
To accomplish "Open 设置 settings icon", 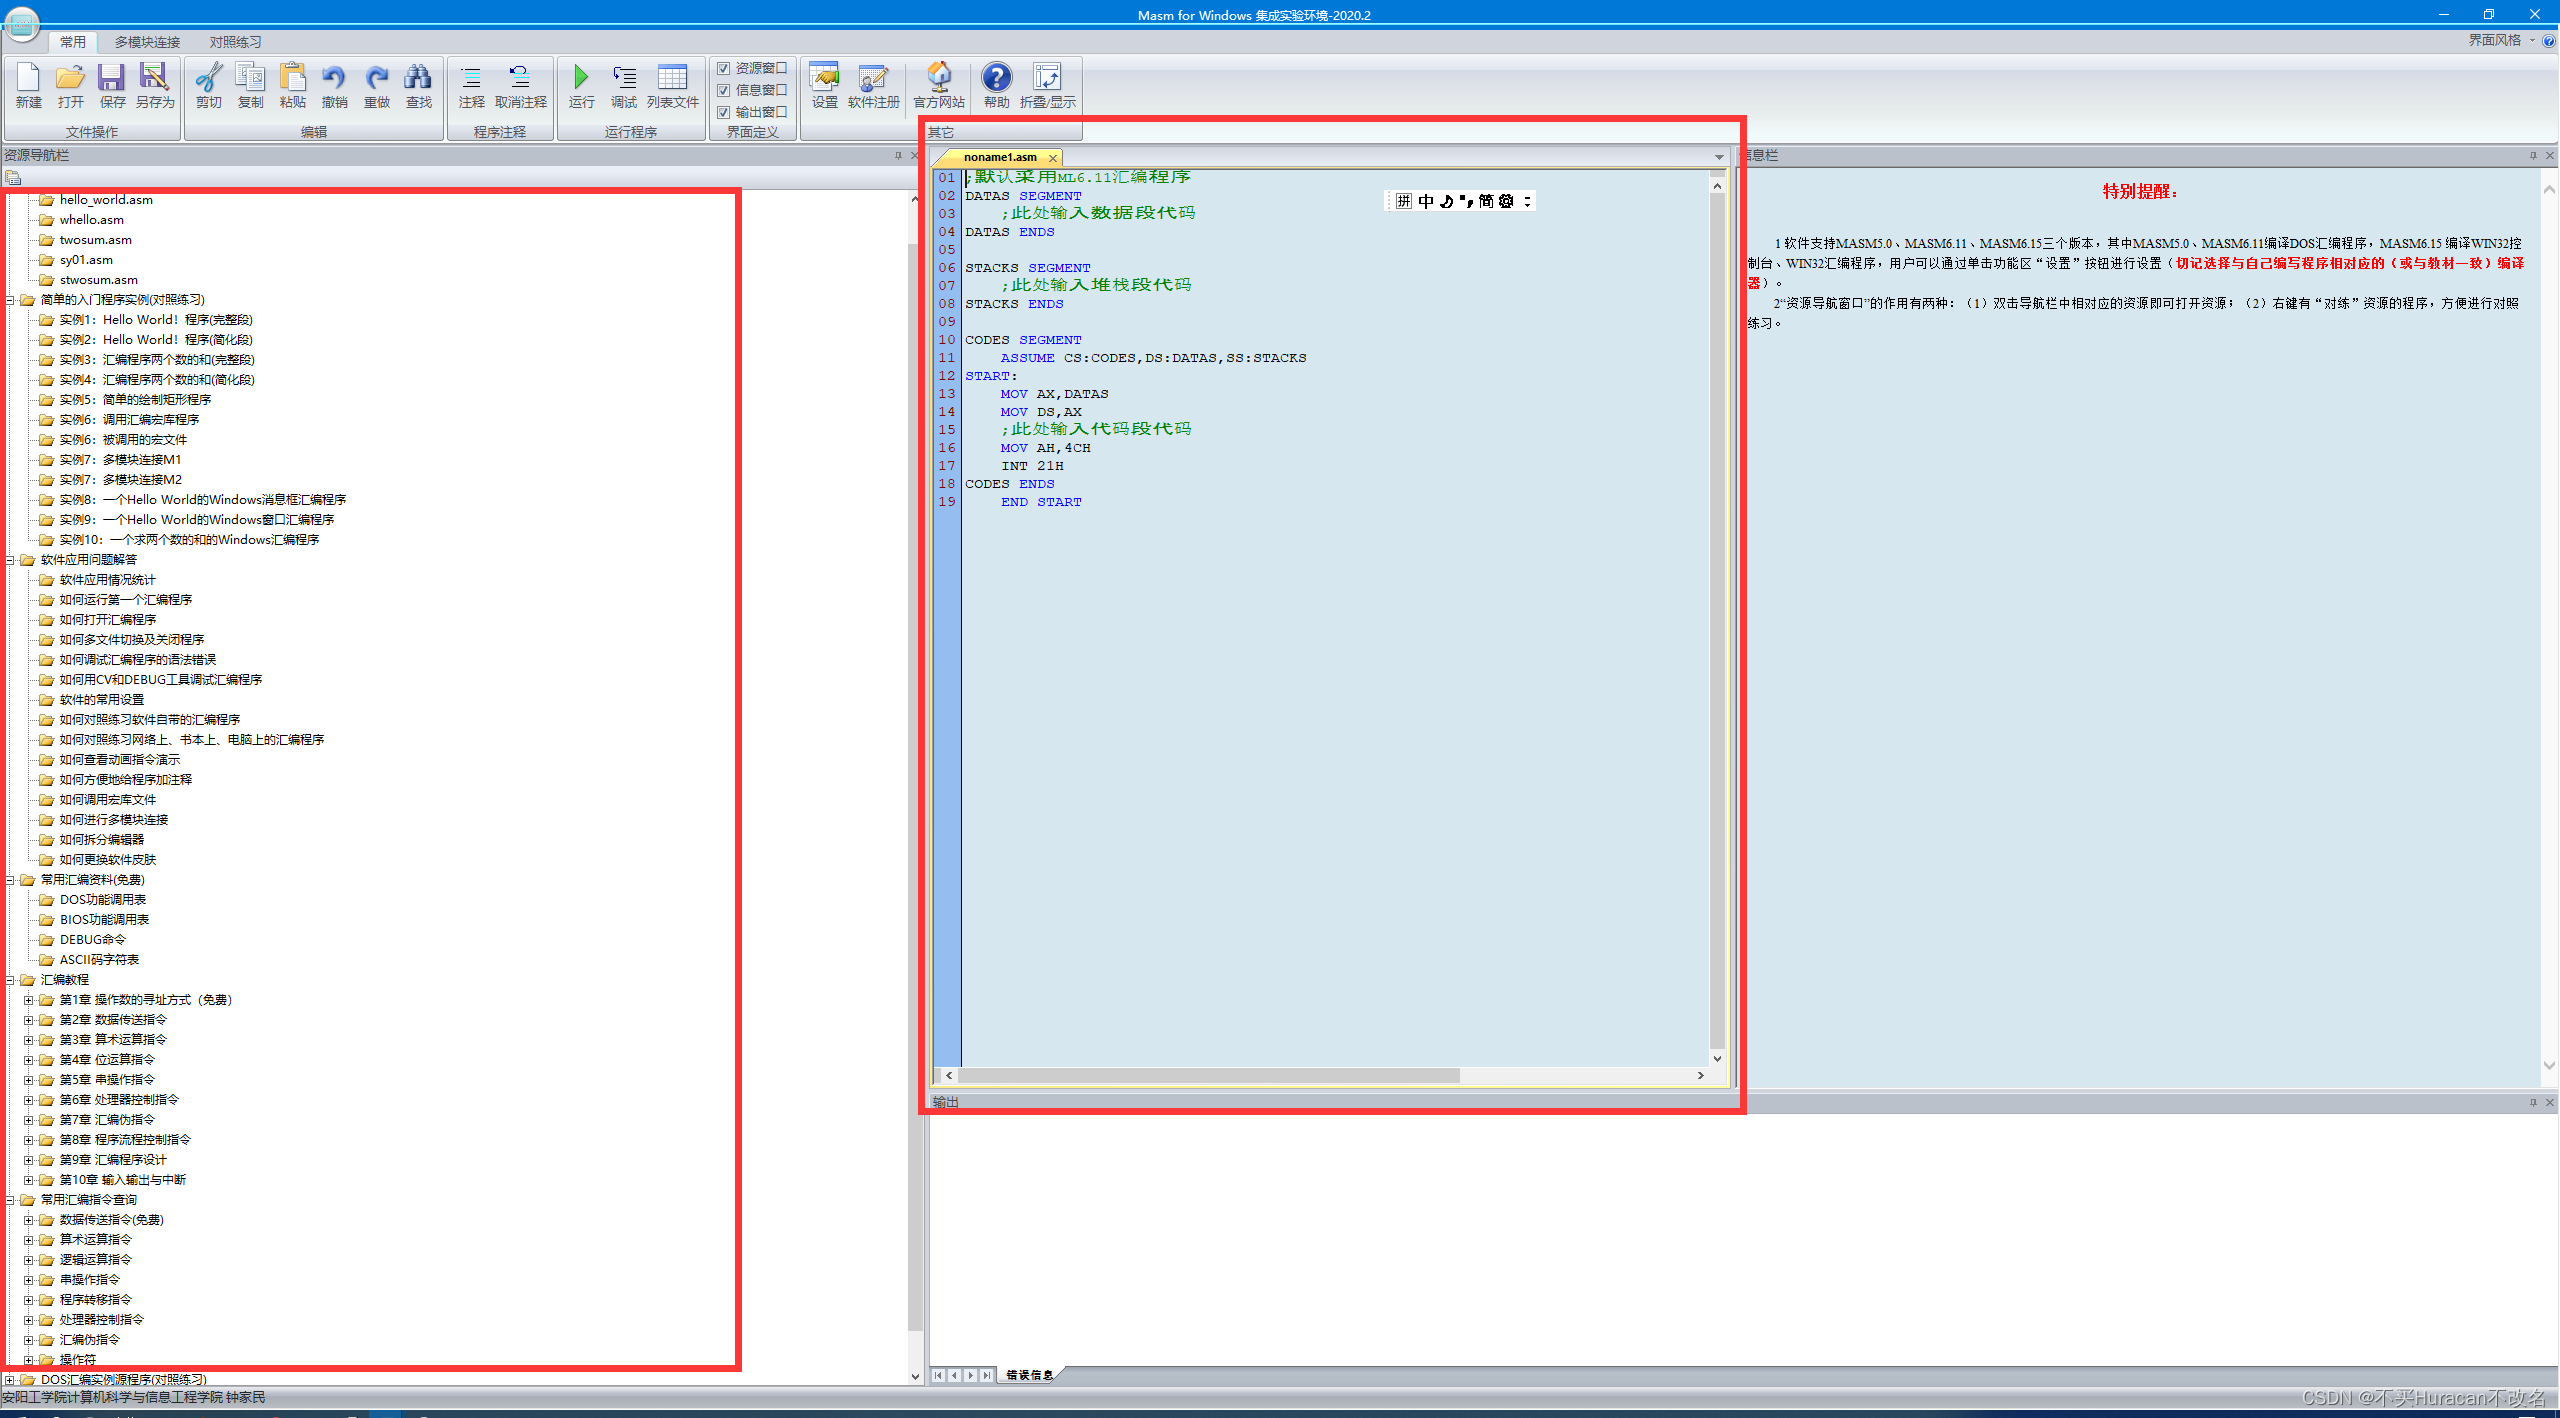I will (824, 78).
